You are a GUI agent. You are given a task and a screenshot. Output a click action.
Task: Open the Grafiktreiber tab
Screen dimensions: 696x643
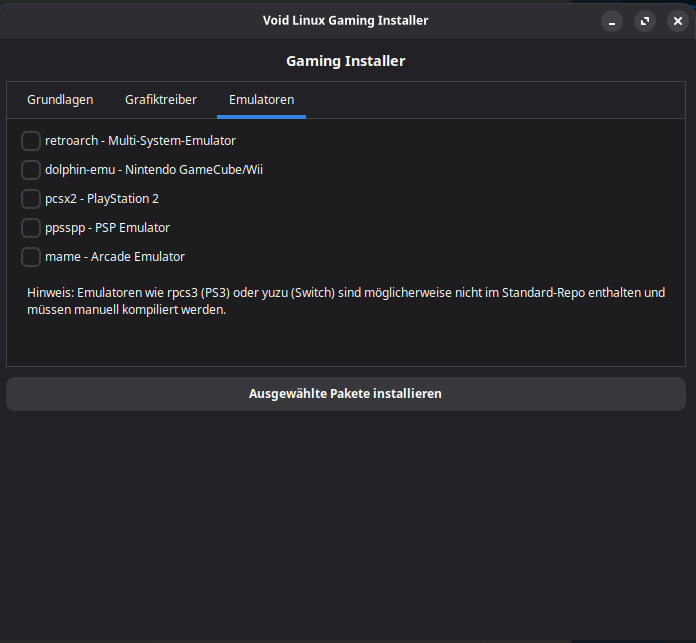tap(161, 100)
